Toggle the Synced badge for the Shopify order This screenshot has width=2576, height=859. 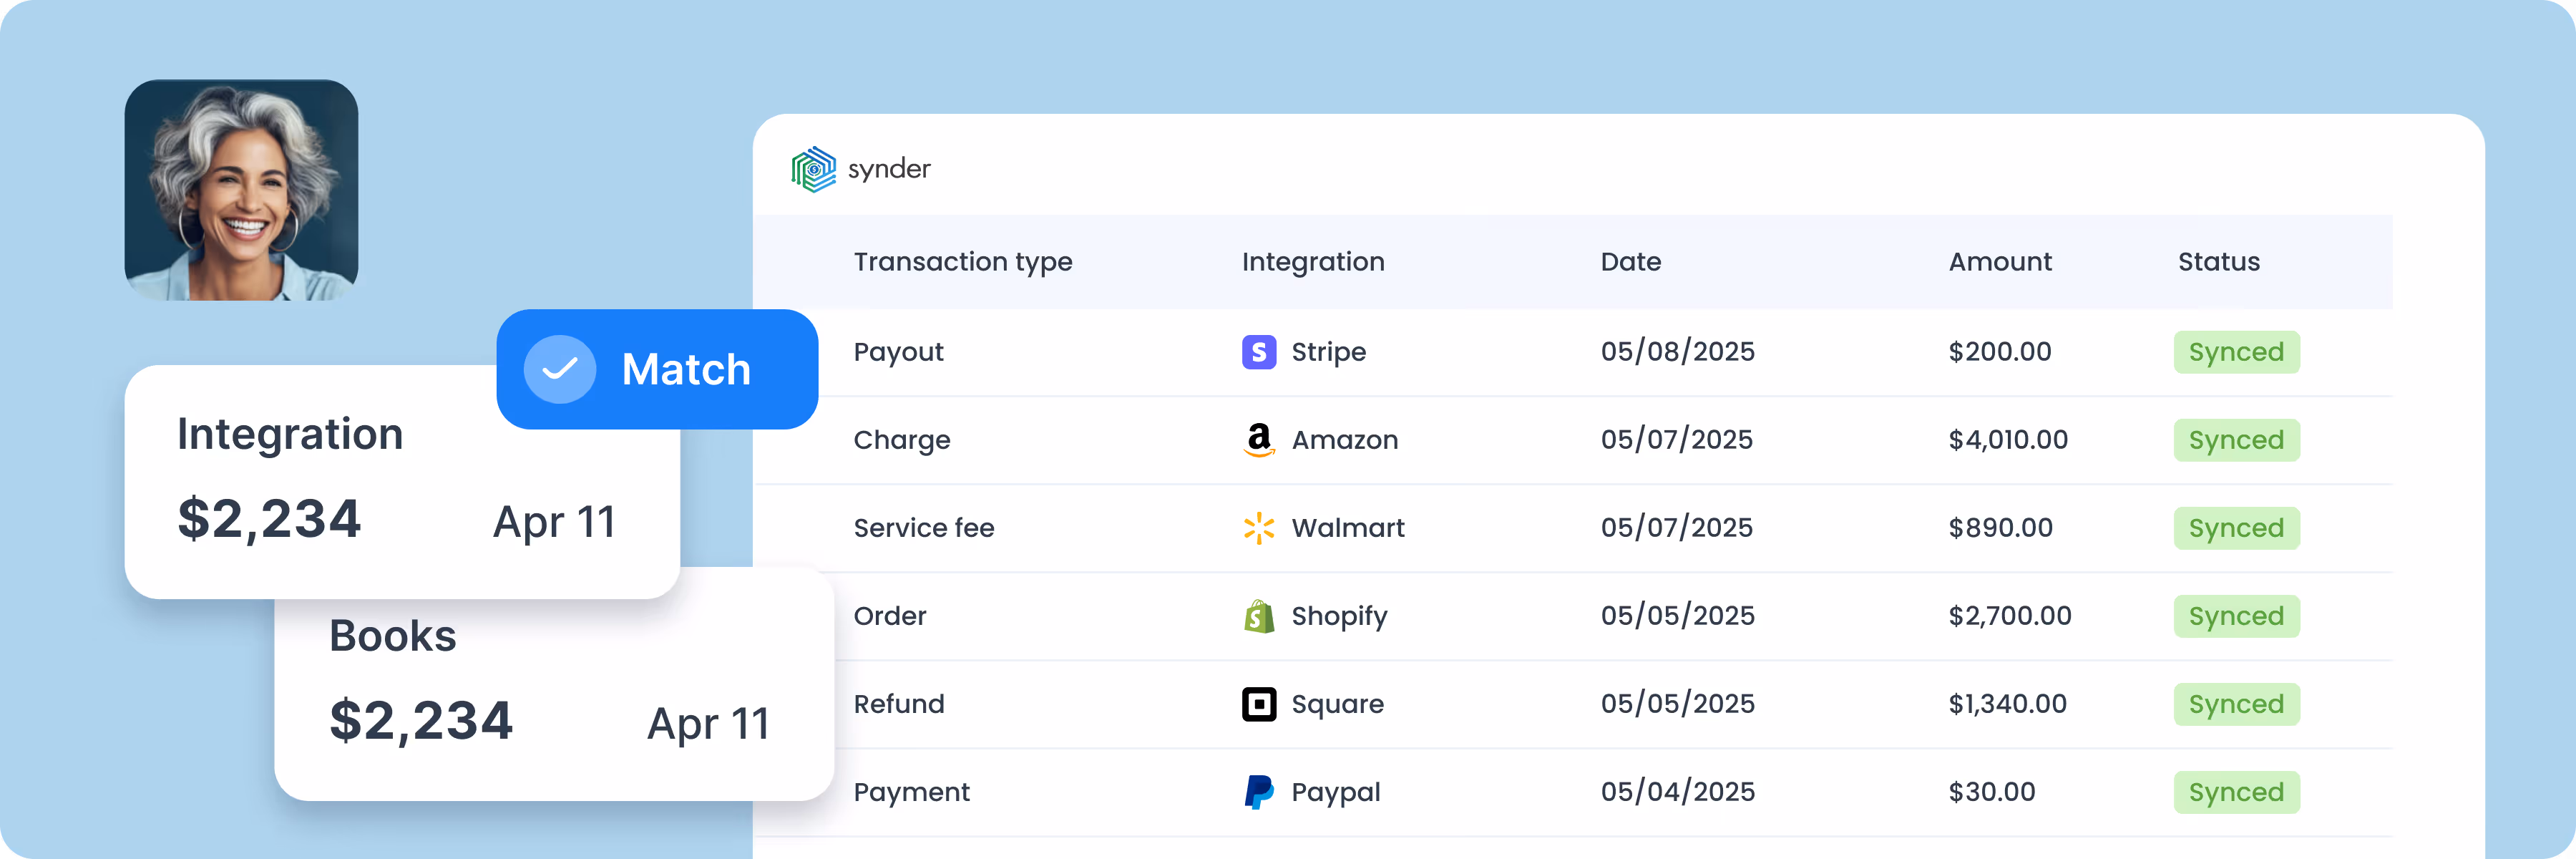pos(2236,616)
